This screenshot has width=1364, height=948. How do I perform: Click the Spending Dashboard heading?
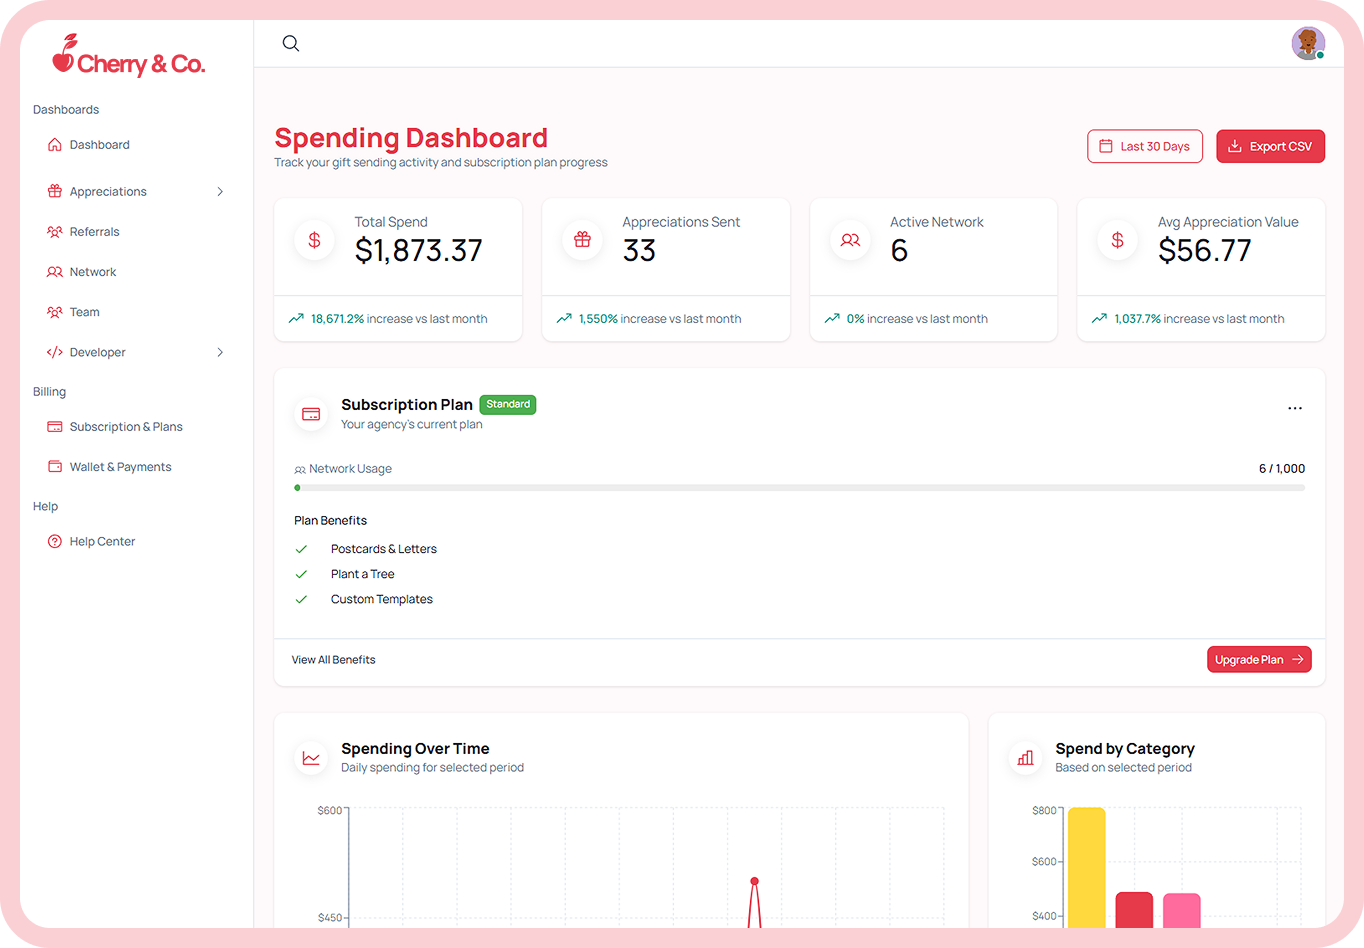411,137
